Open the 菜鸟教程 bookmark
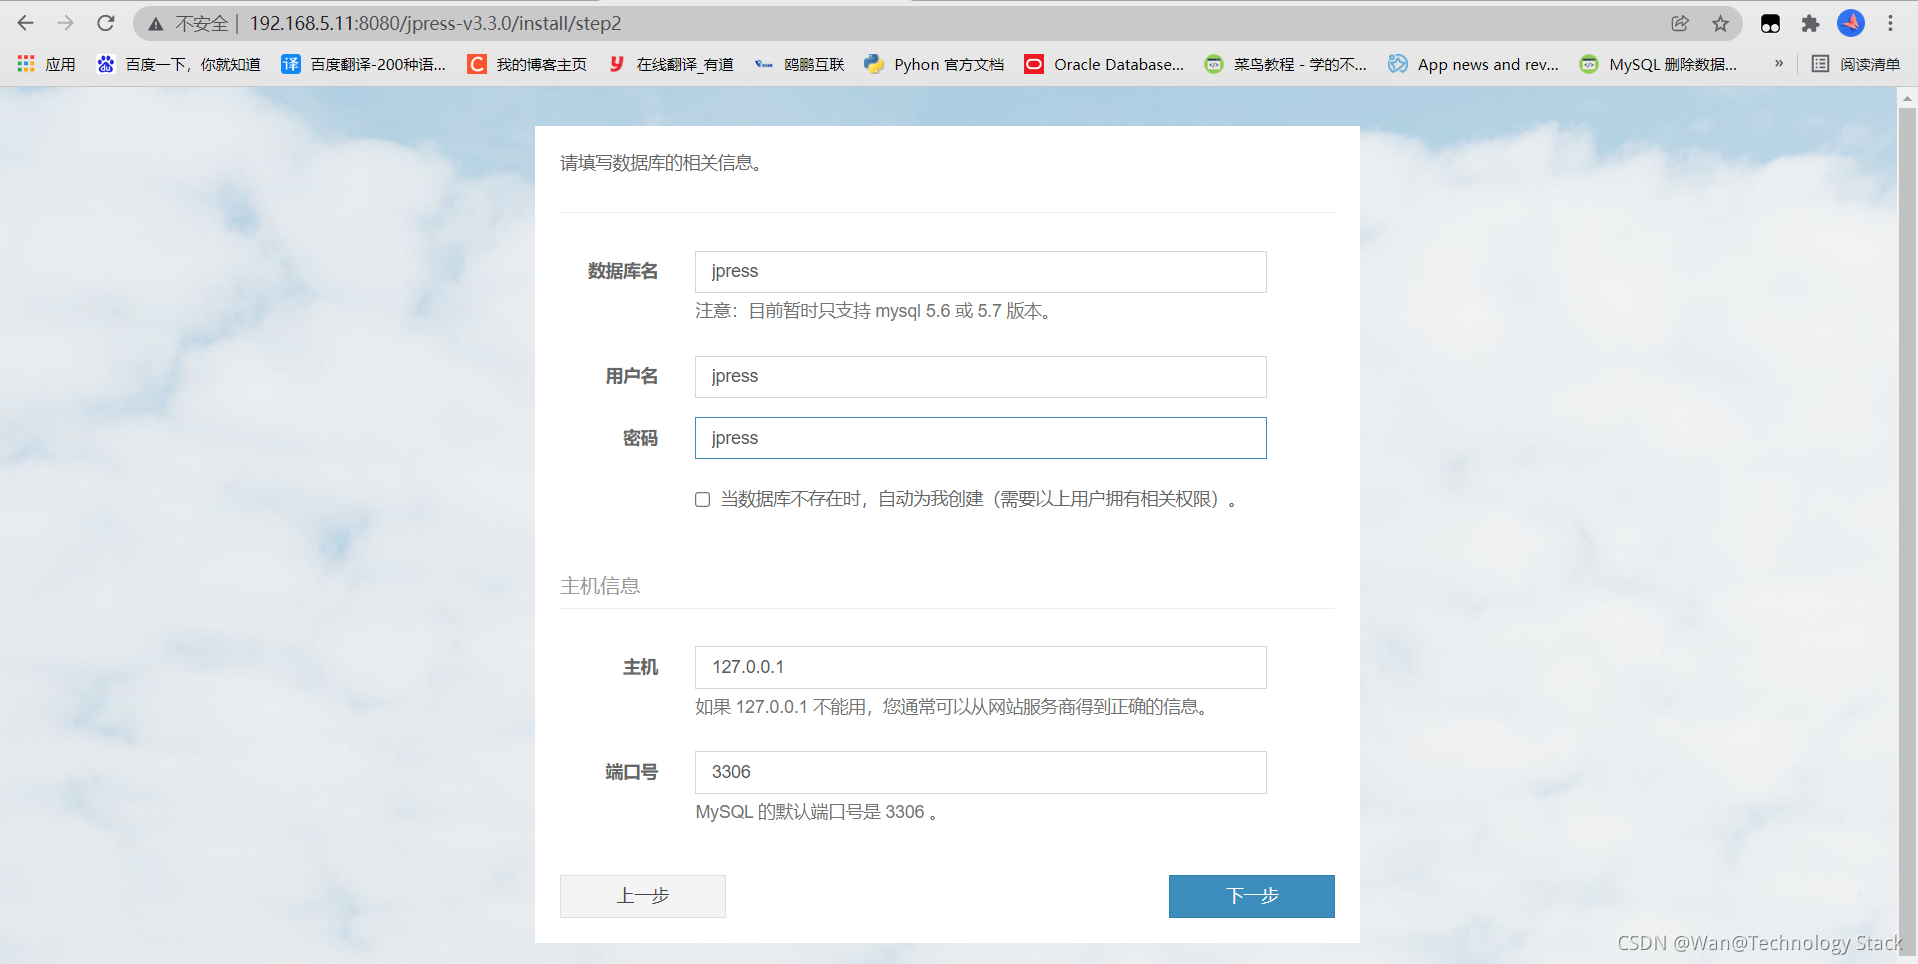 [x=1285, y=64]
